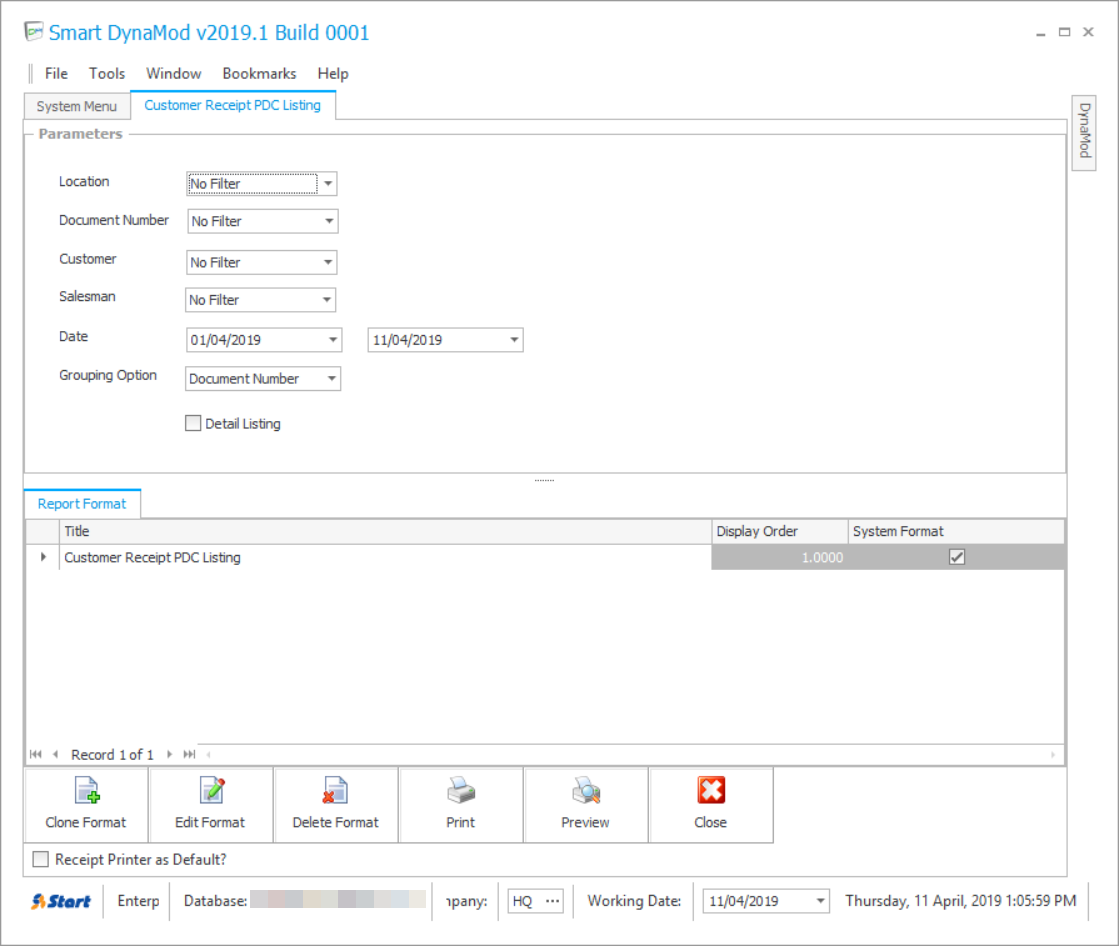1119x946 pixels.
Task: Click the company ellipsis browse button
Action: pos(552,901)
